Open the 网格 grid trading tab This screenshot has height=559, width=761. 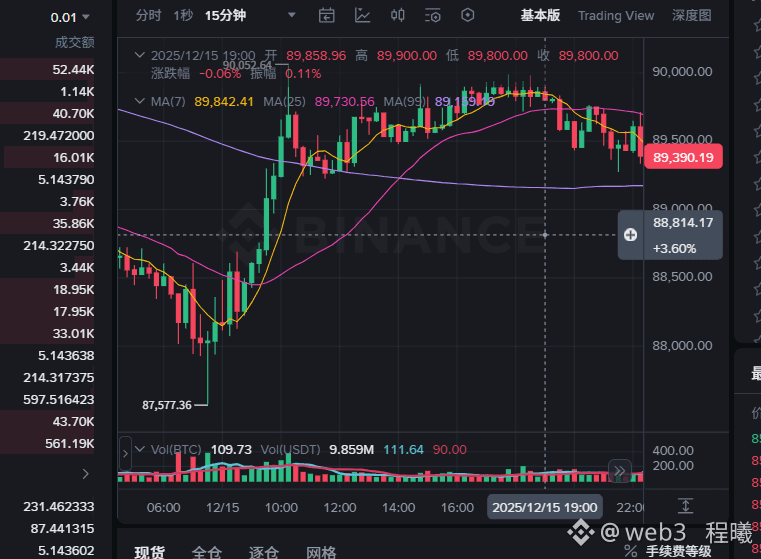[x=321, y=552]
